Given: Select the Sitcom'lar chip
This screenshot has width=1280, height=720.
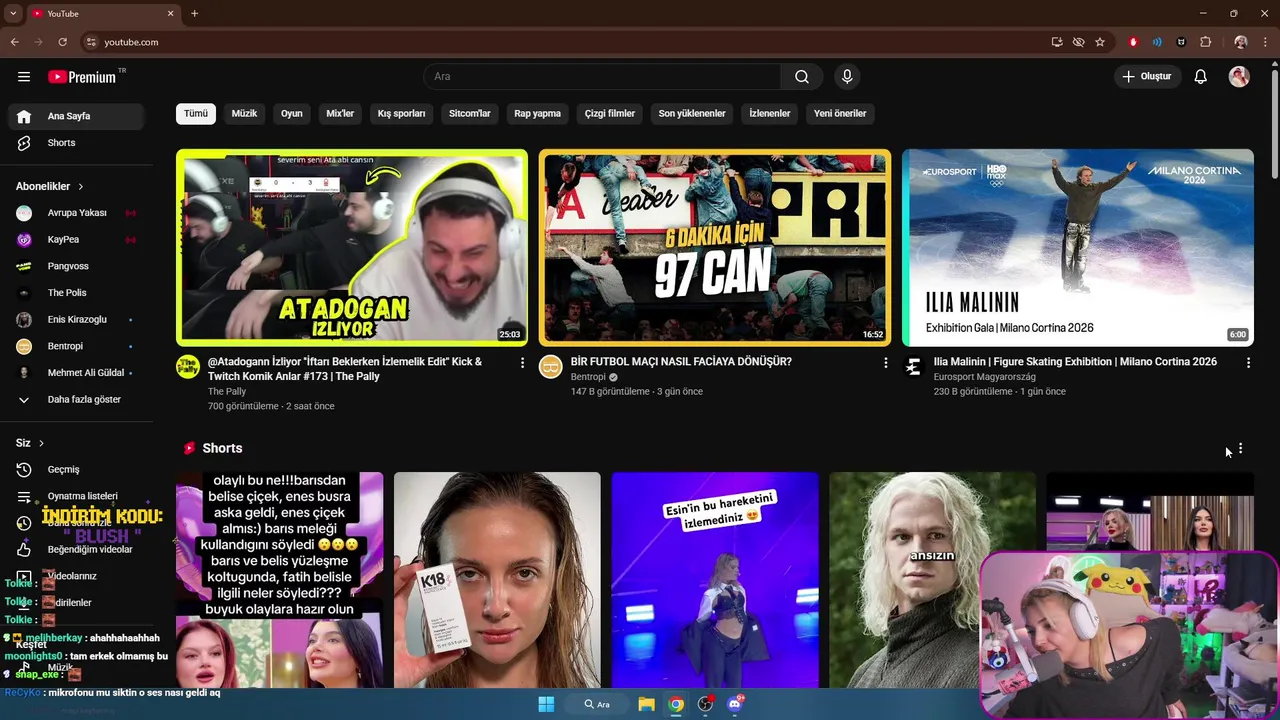Looking at the screenshot, I should tap(470, 114).
